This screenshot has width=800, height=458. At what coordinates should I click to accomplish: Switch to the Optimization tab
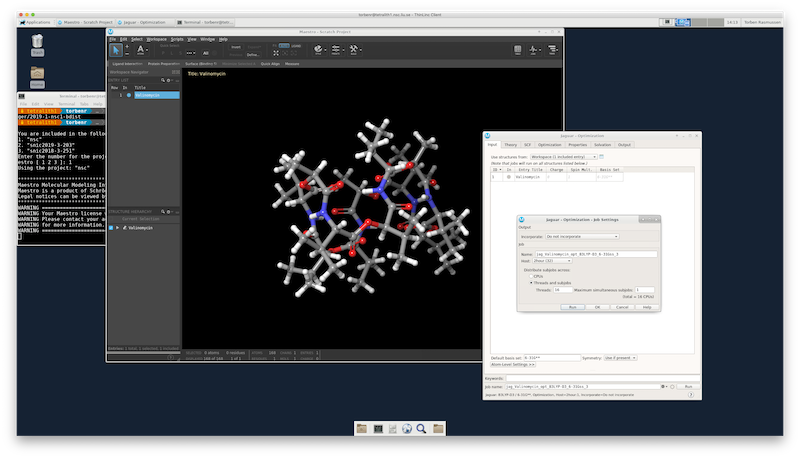(549, 145)
